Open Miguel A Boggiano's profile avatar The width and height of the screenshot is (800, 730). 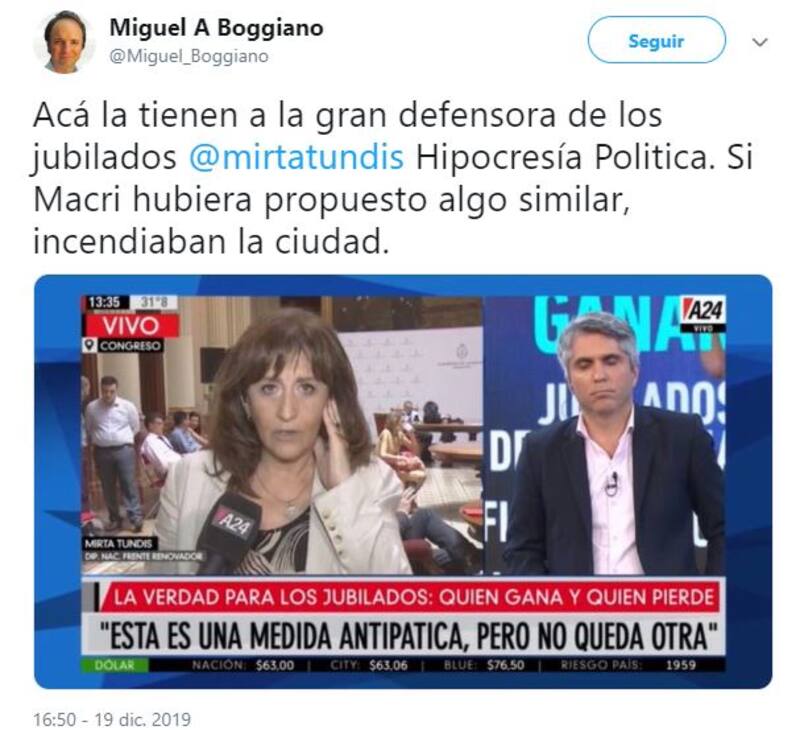point(64,42)
